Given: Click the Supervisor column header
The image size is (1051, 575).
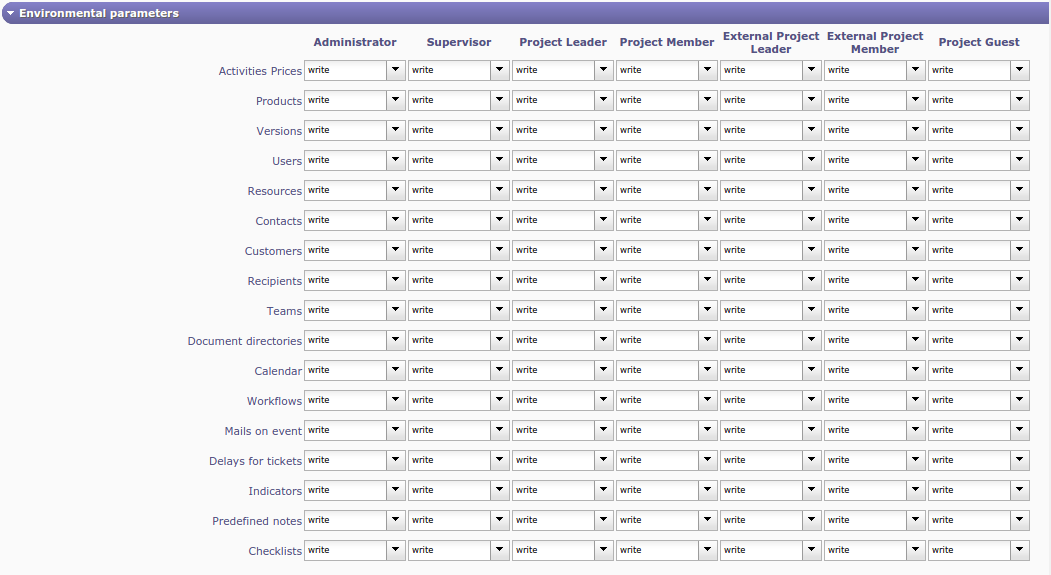Looking at the screenshot, I should pos(458,42).
